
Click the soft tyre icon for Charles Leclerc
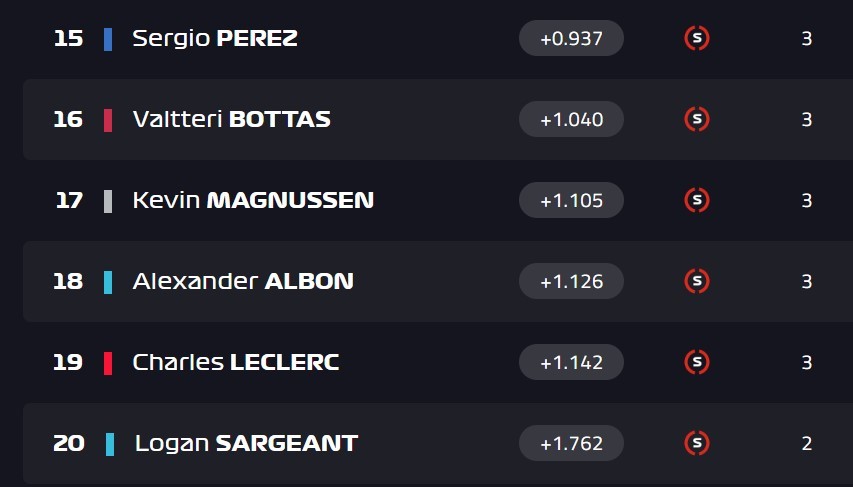click(x=697, y=362)
